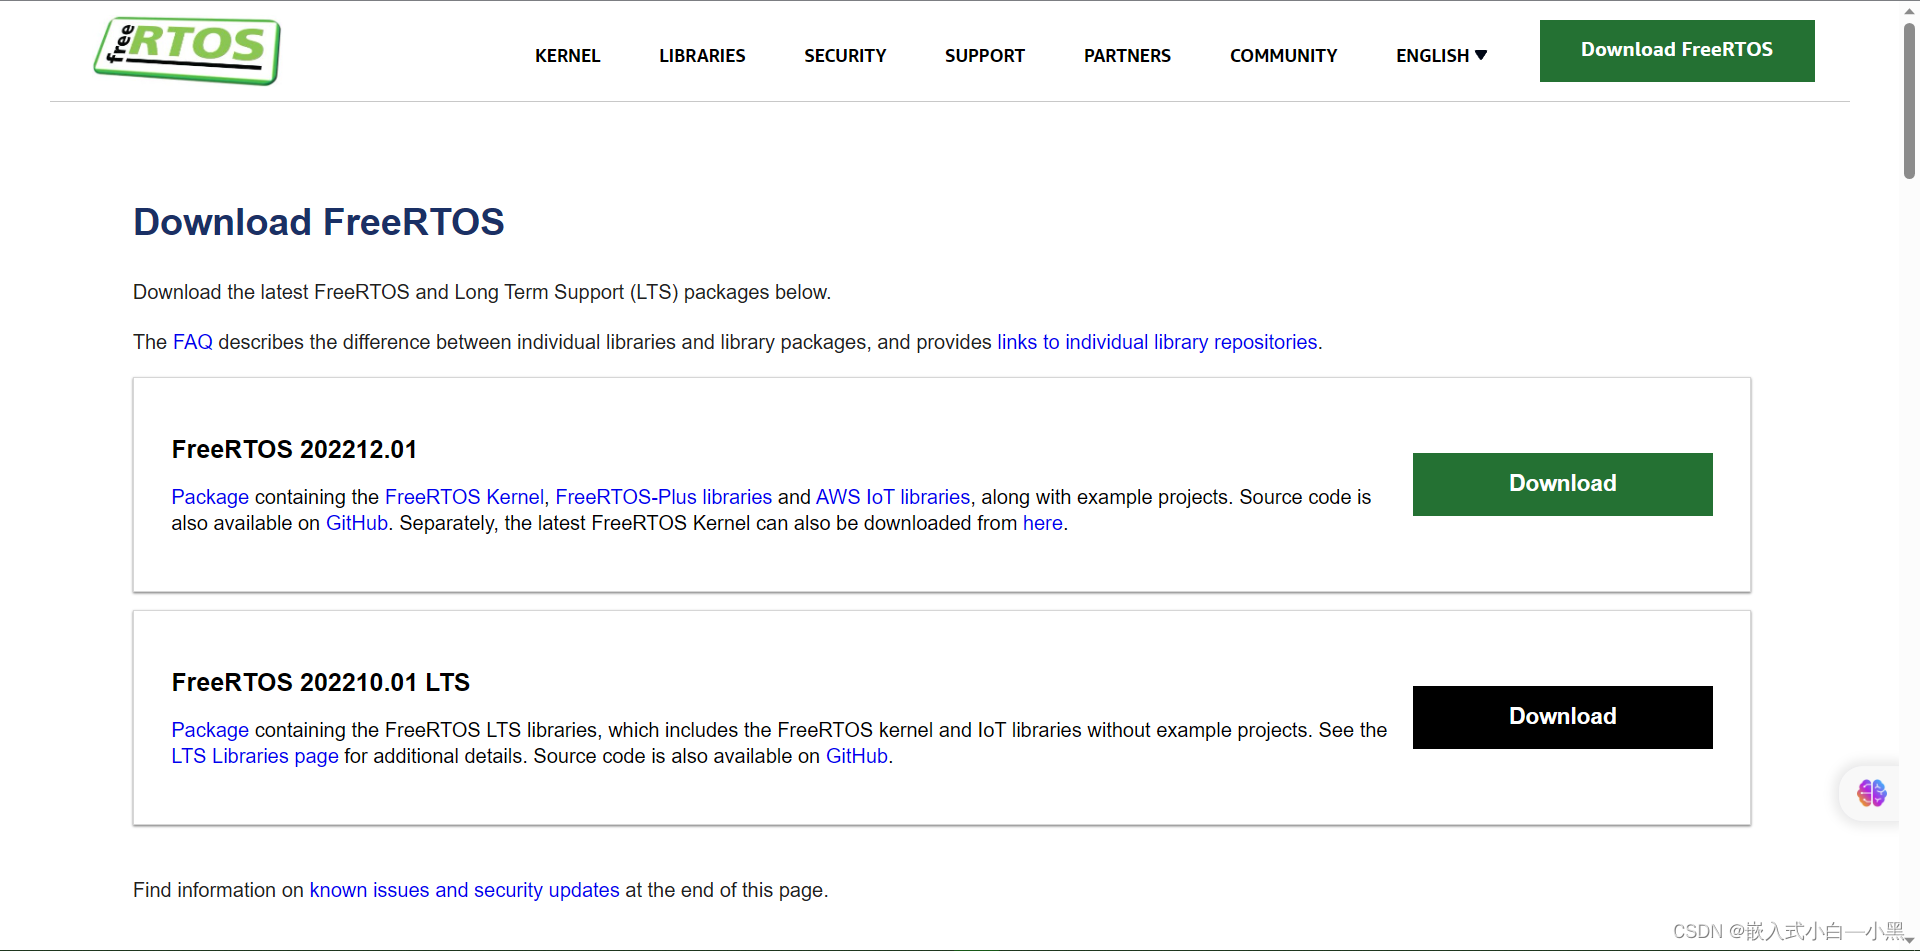1920x951 pixels.
Task: Follow links to individual library repositories
Action: coord(1157,342)
